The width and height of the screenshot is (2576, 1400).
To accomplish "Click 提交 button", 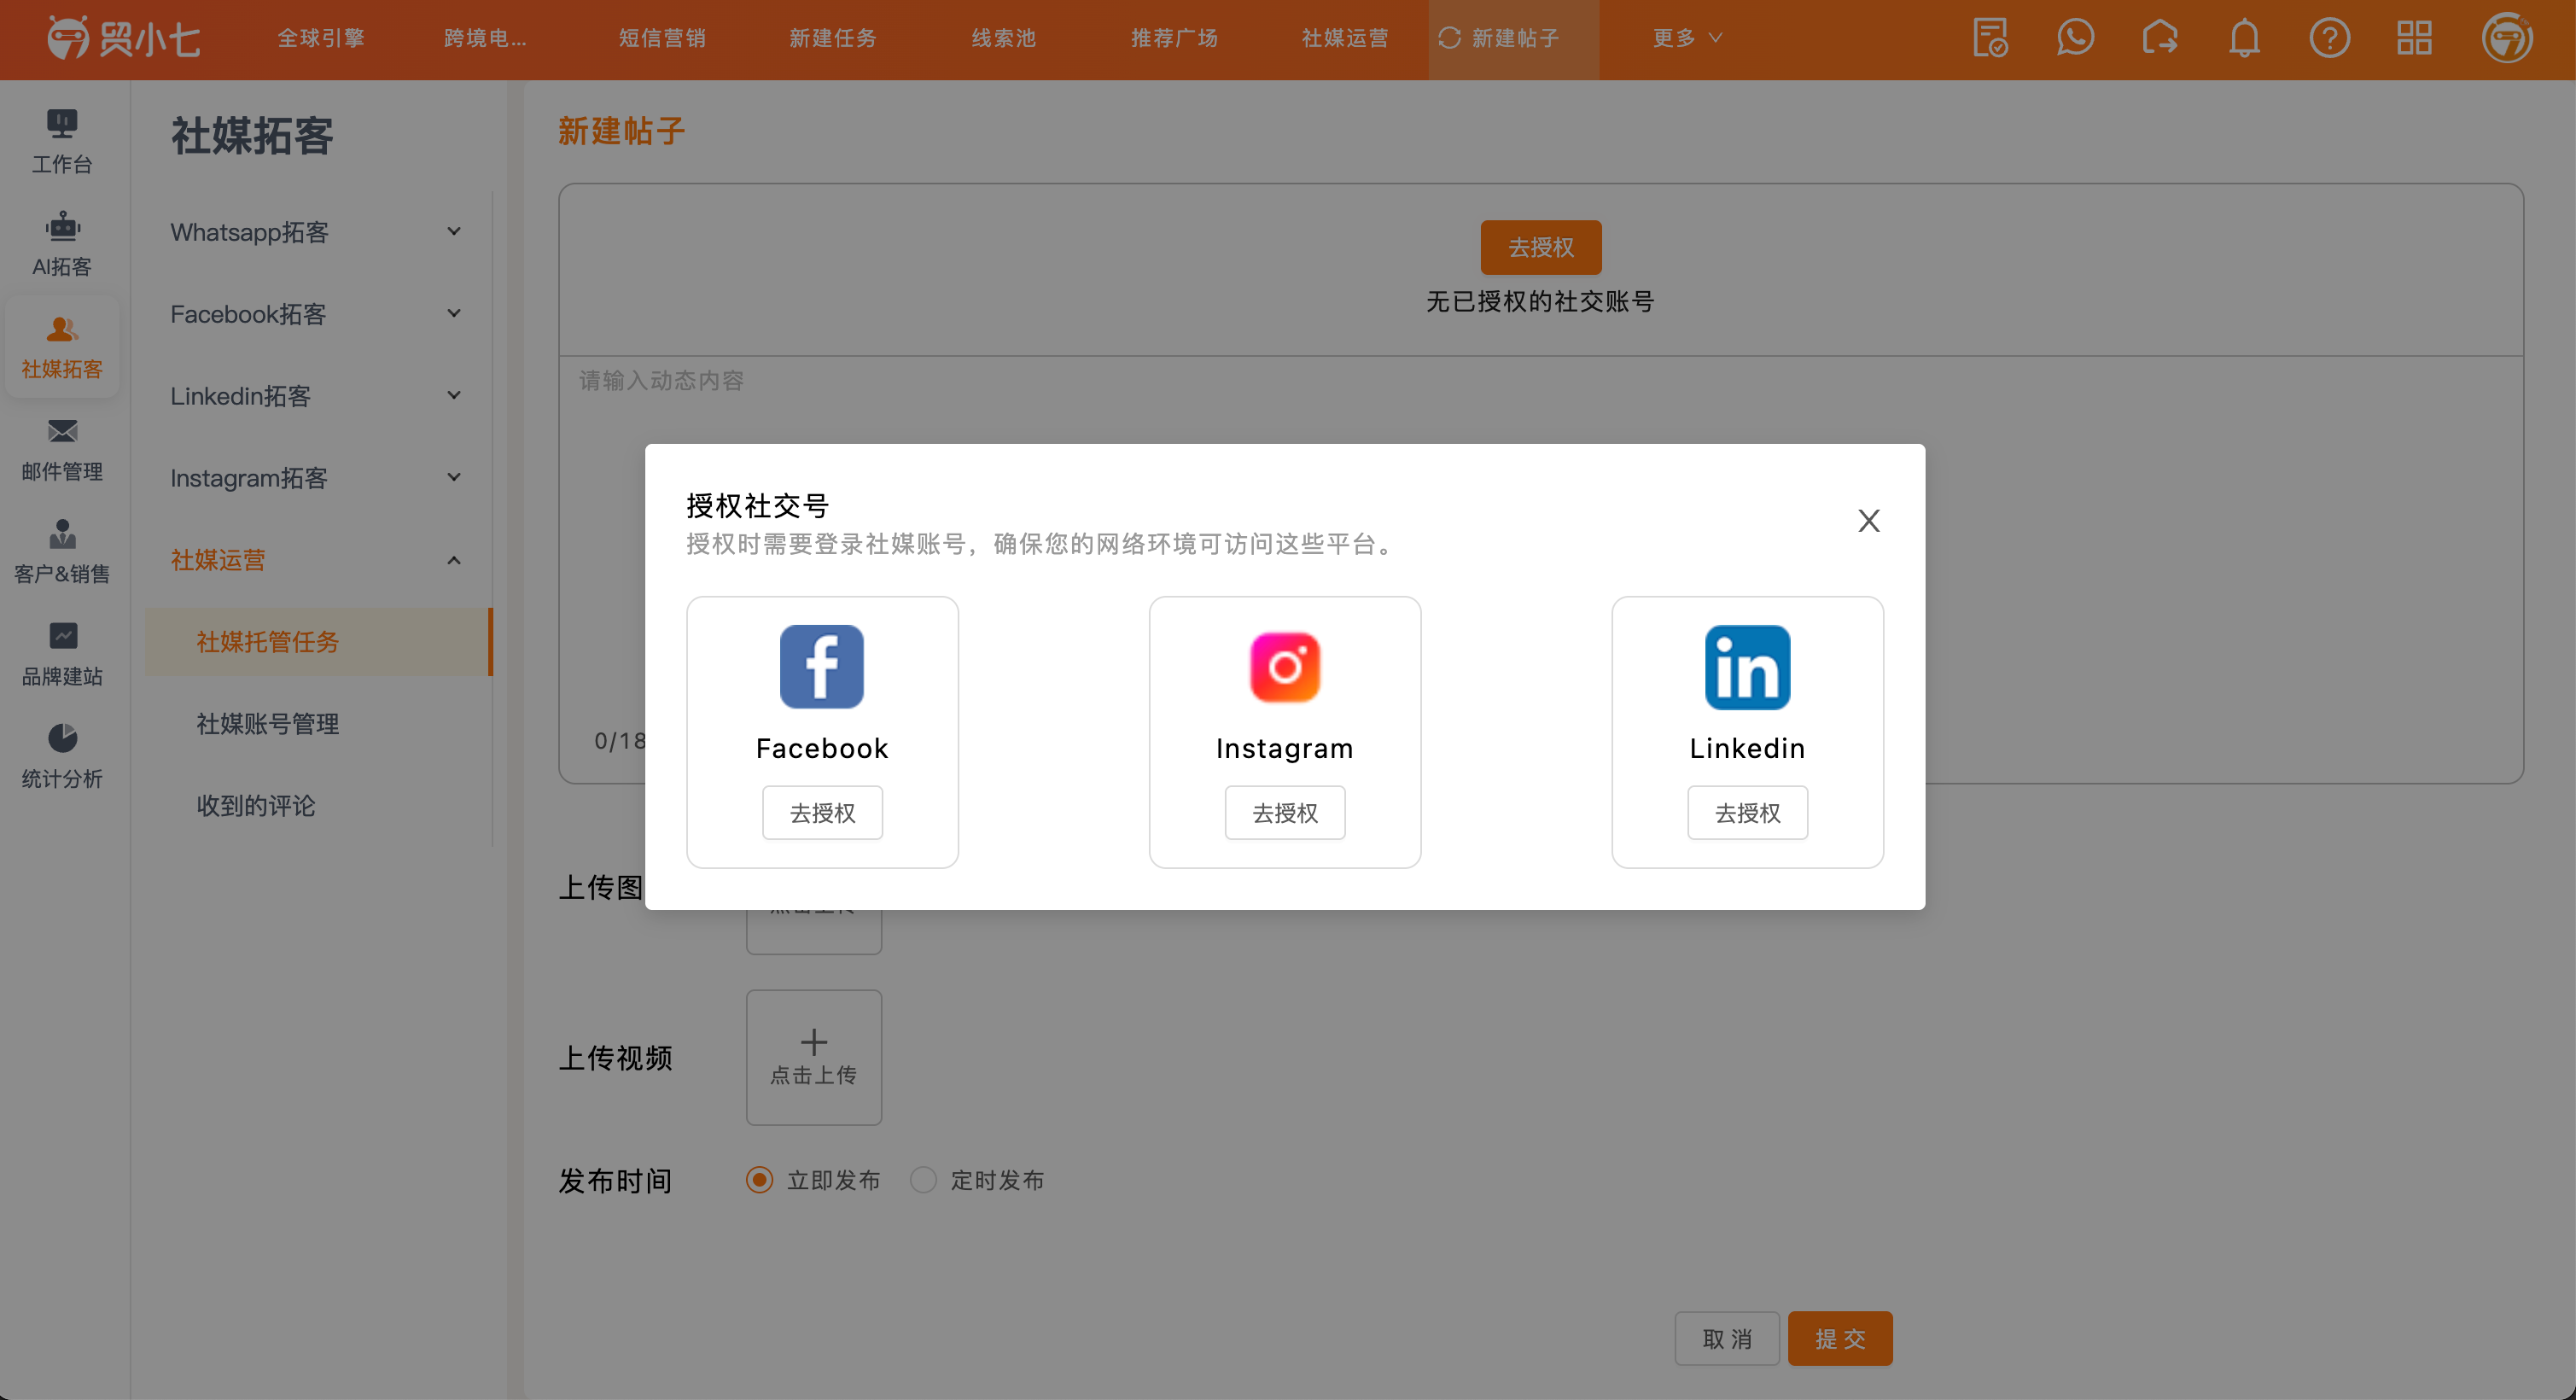I will pos(1840,1338).
